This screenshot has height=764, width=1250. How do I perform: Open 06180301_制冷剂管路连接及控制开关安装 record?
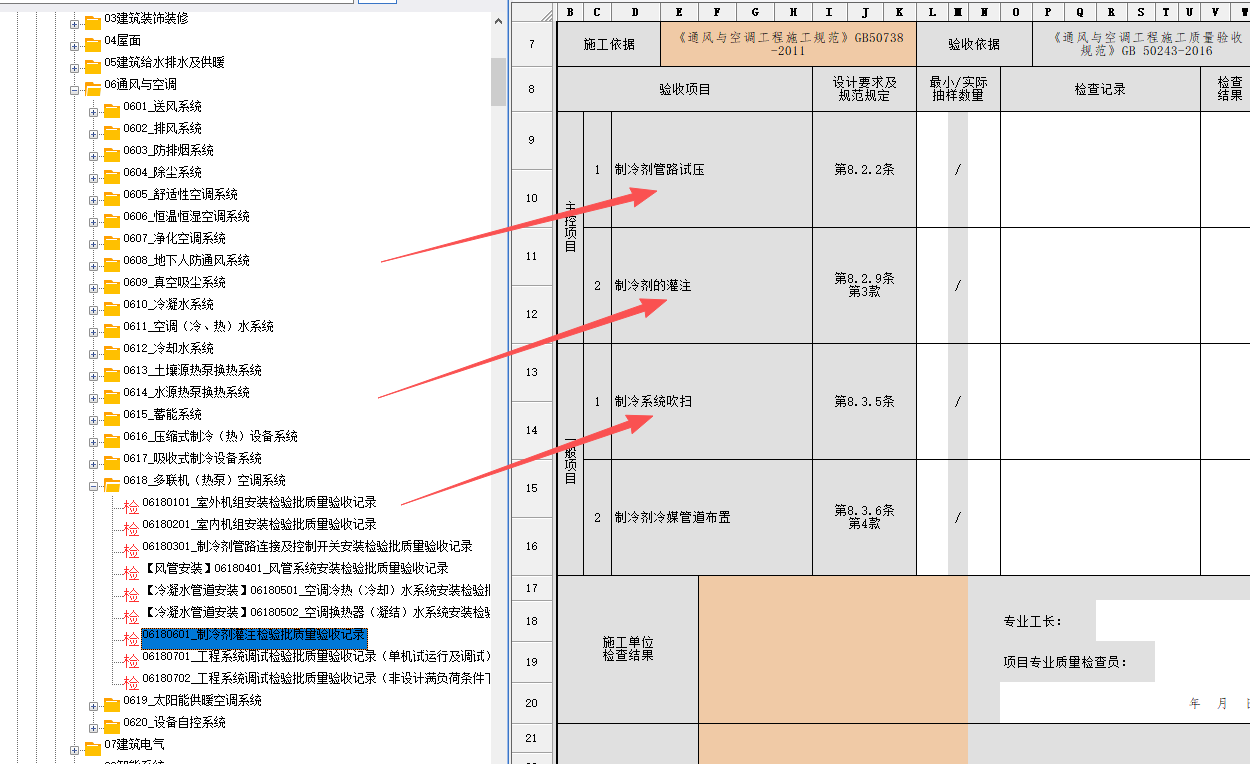(x=307, y=546)
